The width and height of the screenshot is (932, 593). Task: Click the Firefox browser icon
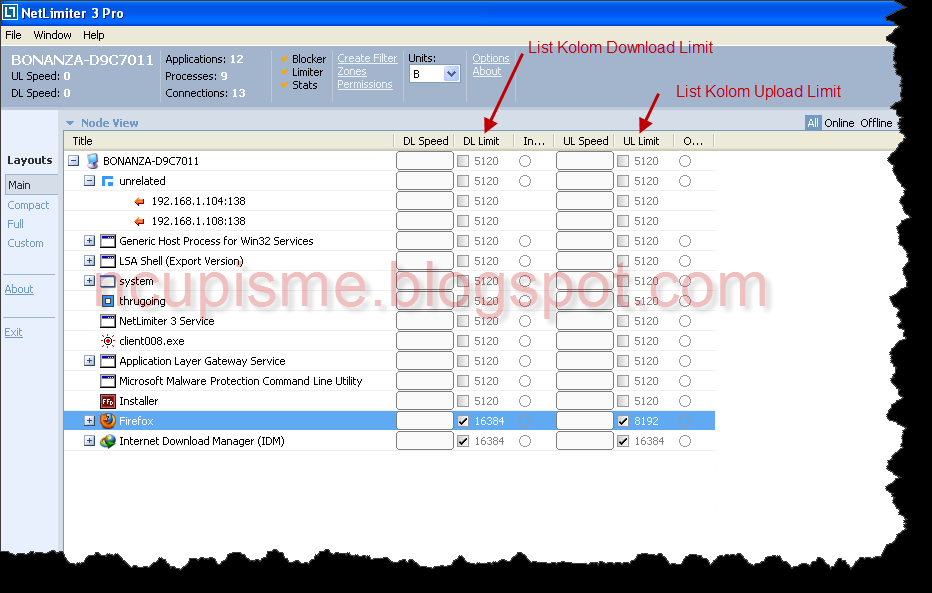click(x=108, y=421)
